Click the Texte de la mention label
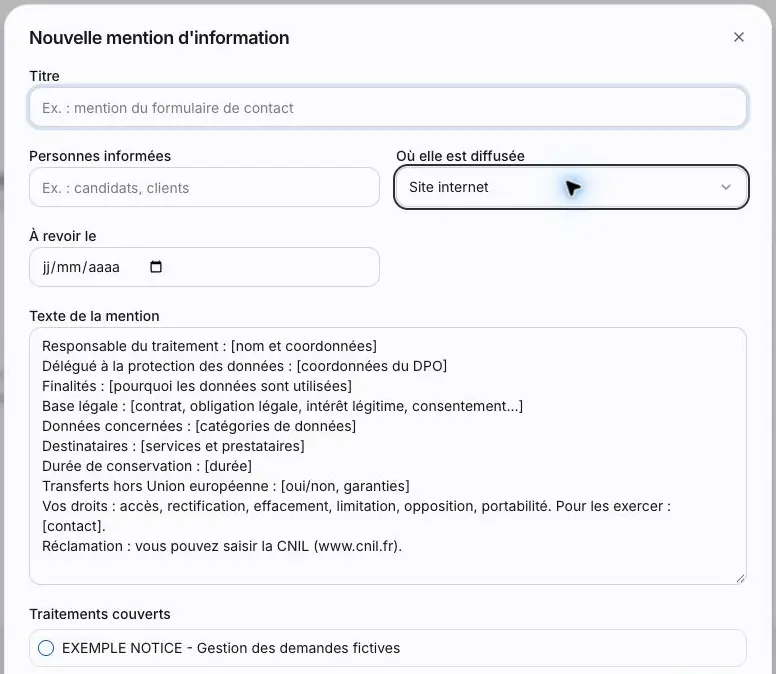Image resolution: width=776 pixels, height=674 pixels. coord(94,316)
